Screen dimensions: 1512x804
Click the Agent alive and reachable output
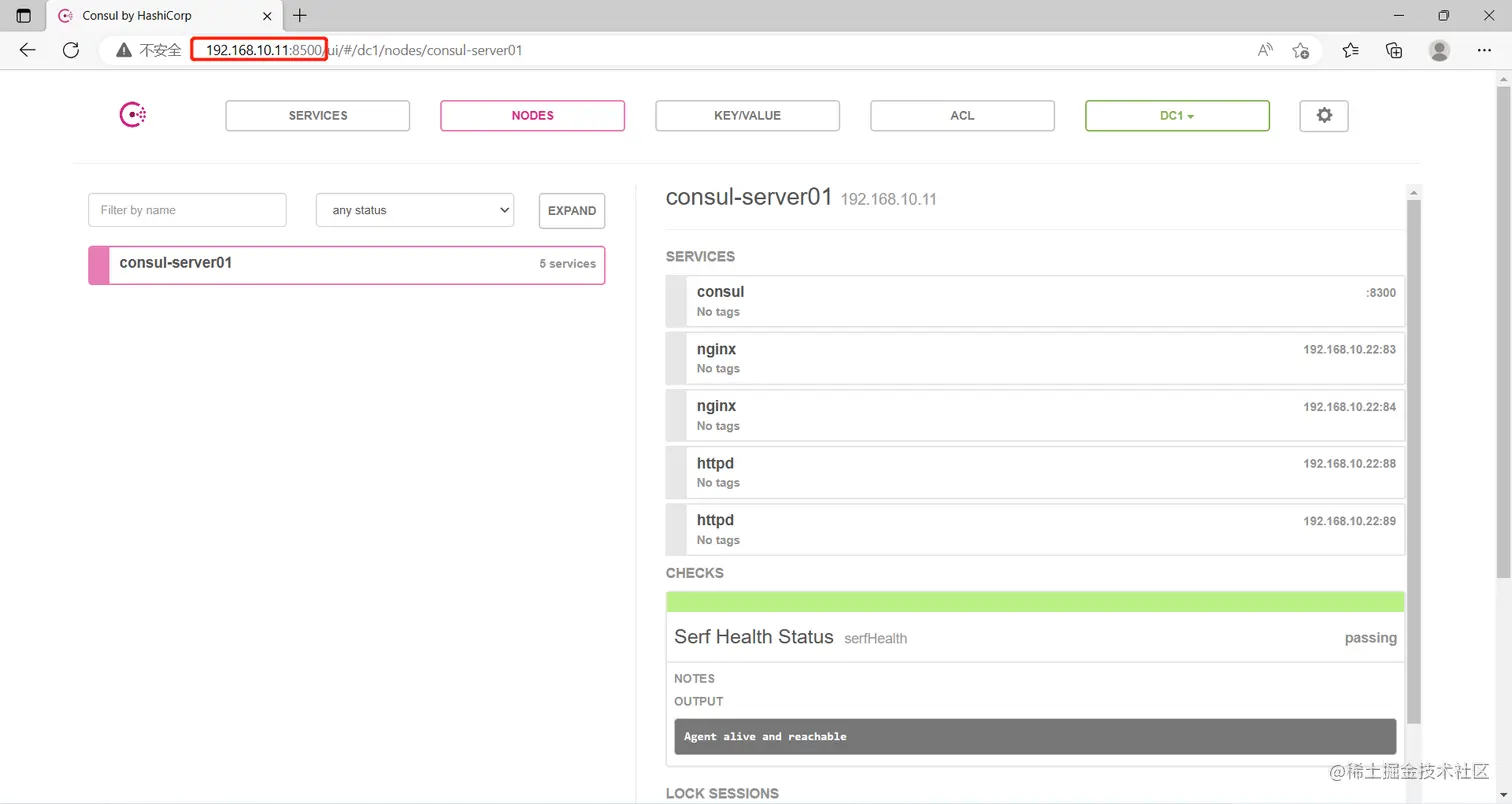point(1035,736)
